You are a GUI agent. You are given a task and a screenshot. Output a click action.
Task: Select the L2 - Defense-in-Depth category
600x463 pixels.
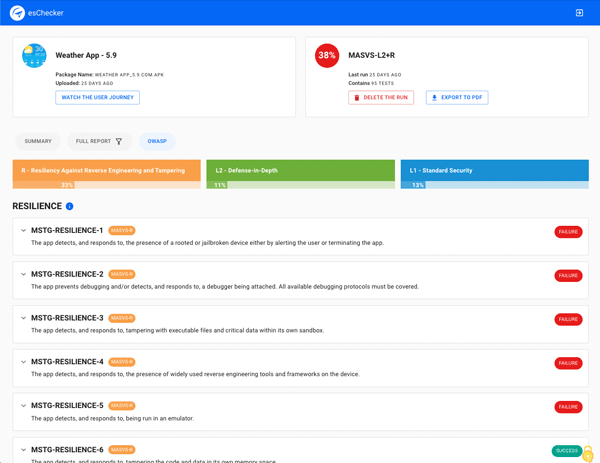[300, 170]
